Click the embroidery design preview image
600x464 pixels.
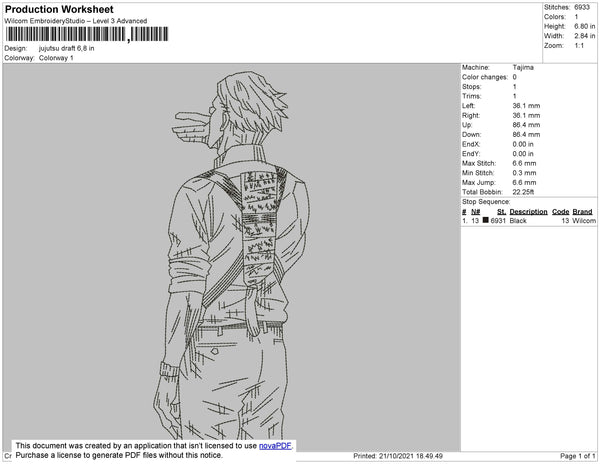(x=232, y=256)
